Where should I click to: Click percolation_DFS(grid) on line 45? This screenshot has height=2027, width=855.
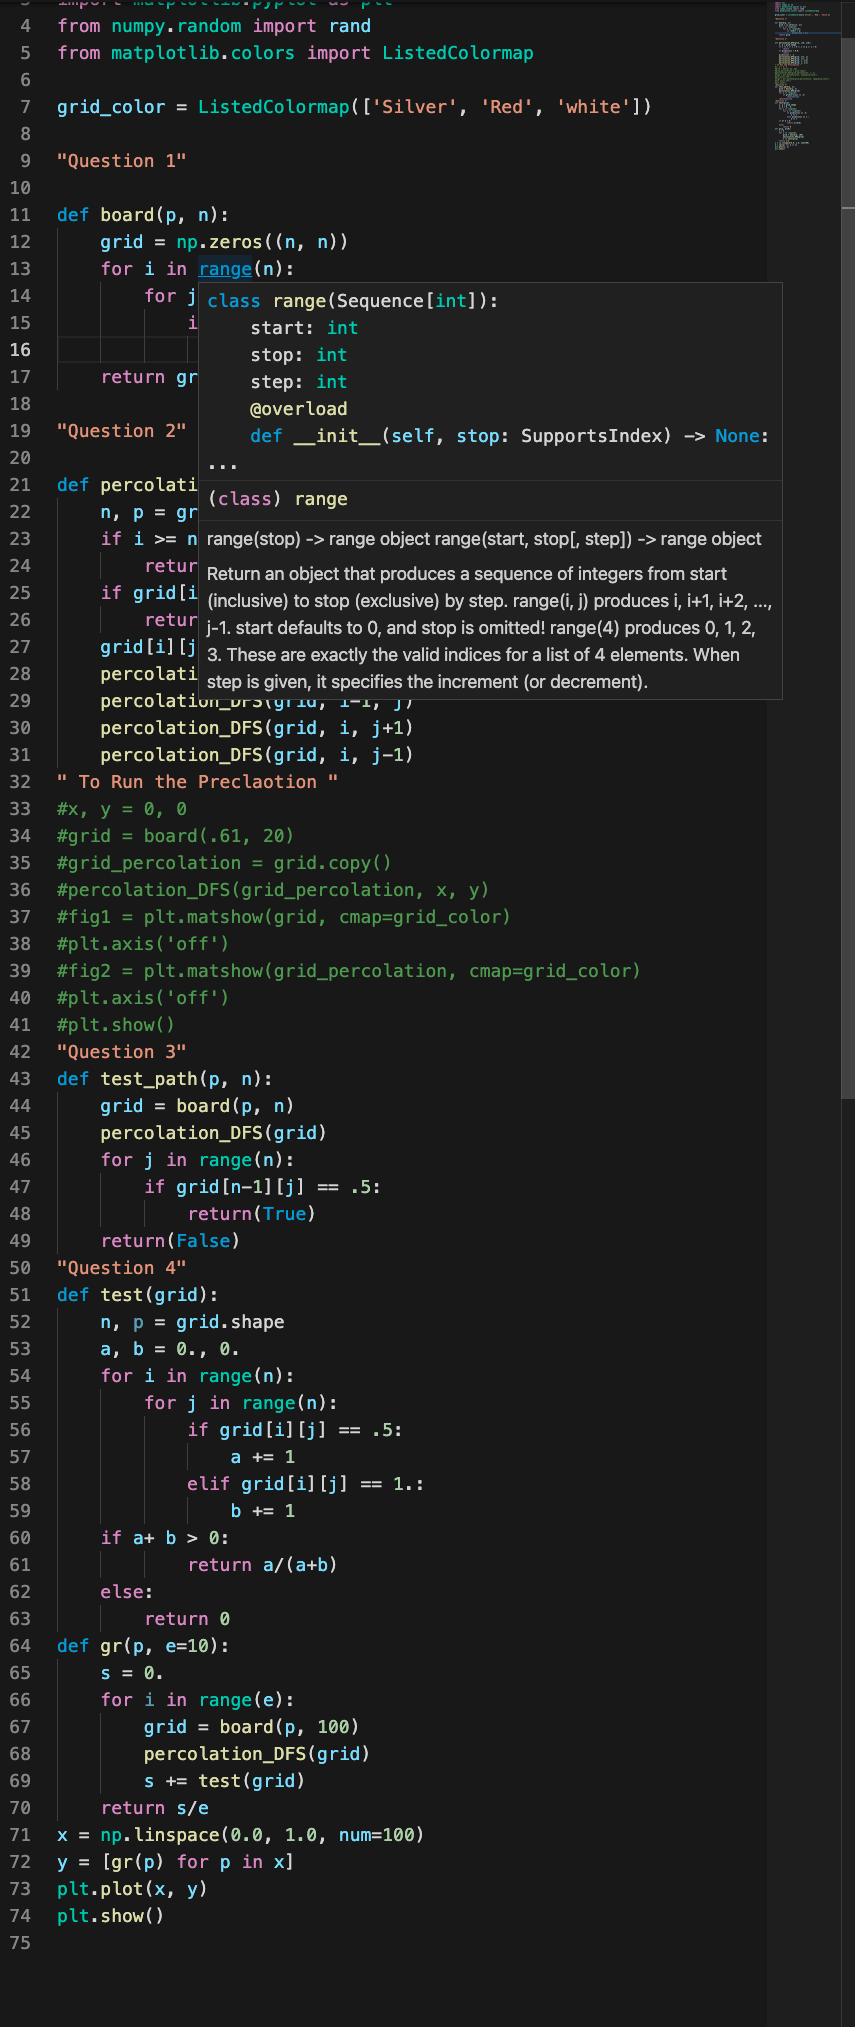(214, 1133)
